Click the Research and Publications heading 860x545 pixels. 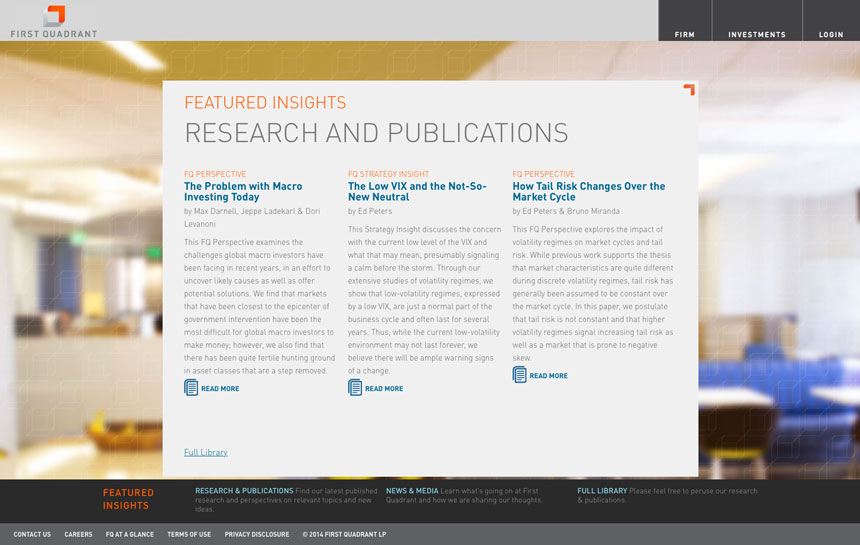point(376,133)
